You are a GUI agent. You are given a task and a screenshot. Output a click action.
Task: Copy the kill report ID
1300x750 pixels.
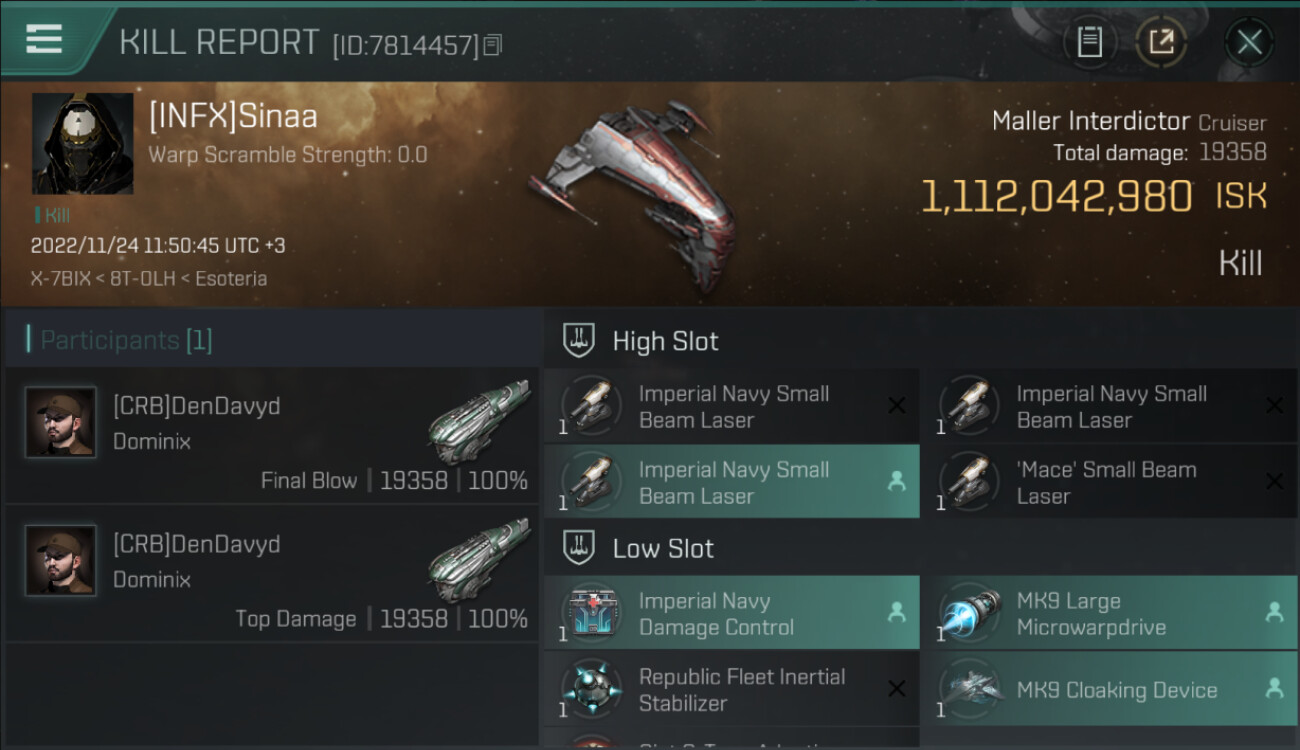tap(492, 45)
